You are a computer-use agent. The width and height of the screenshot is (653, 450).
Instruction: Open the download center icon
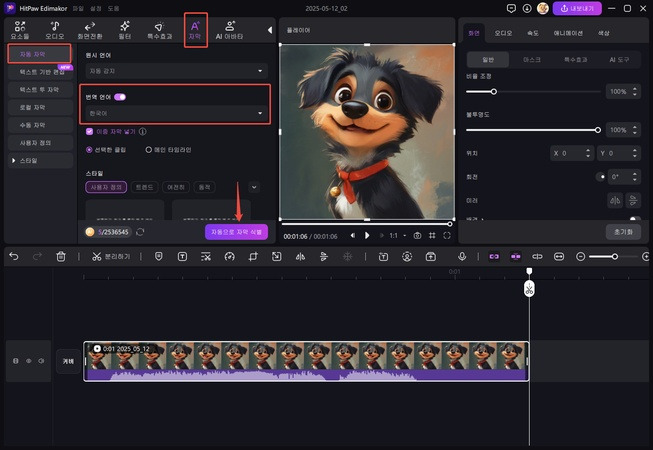(x=527, y=8)
